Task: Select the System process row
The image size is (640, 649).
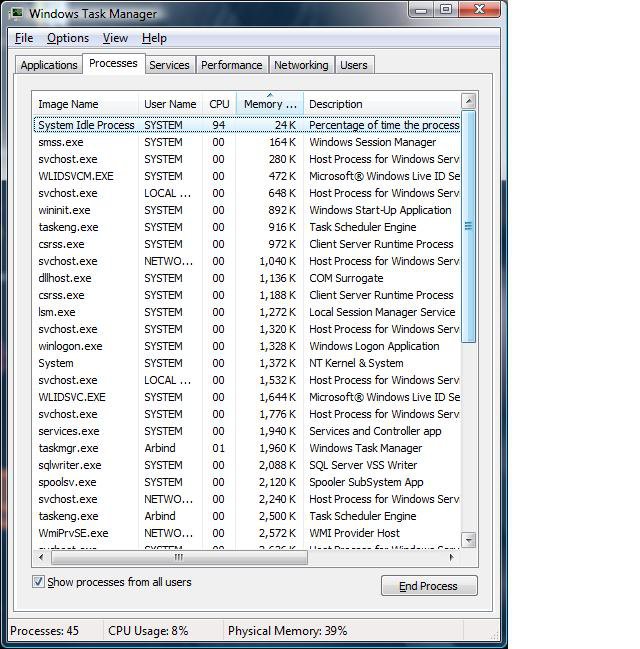Action: [x=247, y=363]
